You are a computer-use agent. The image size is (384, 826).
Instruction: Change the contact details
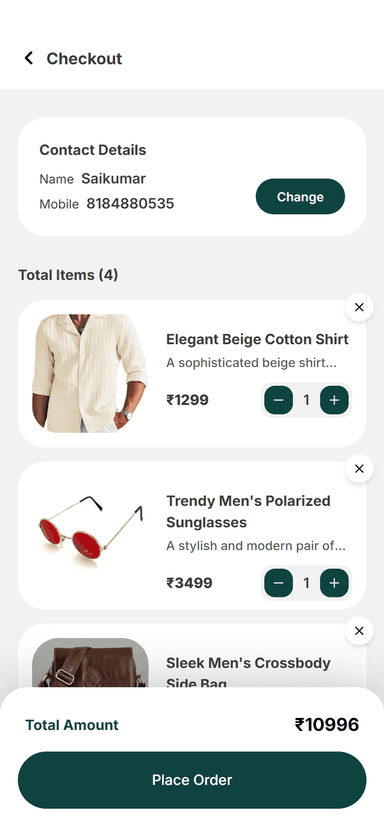[300, 196]
